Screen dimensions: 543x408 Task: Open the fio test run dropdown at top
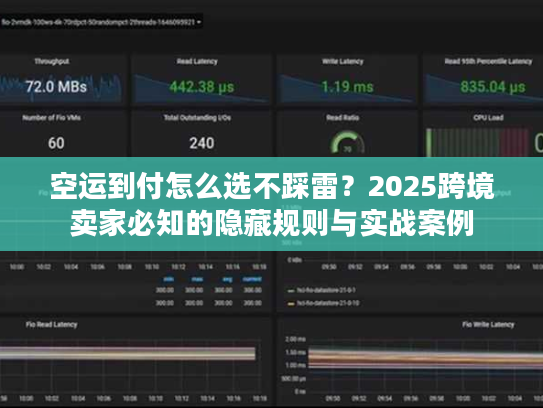101,22
